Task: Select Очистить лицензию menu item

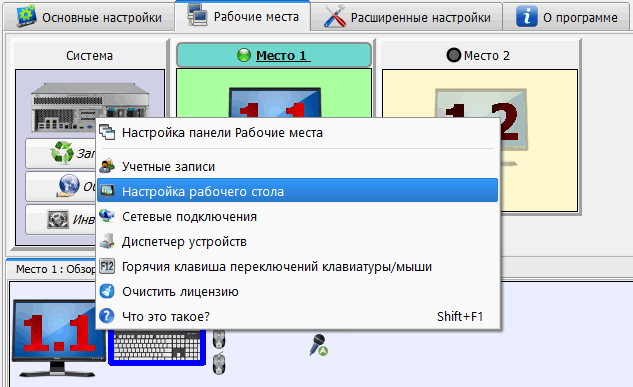Action: tap(298, 291)
